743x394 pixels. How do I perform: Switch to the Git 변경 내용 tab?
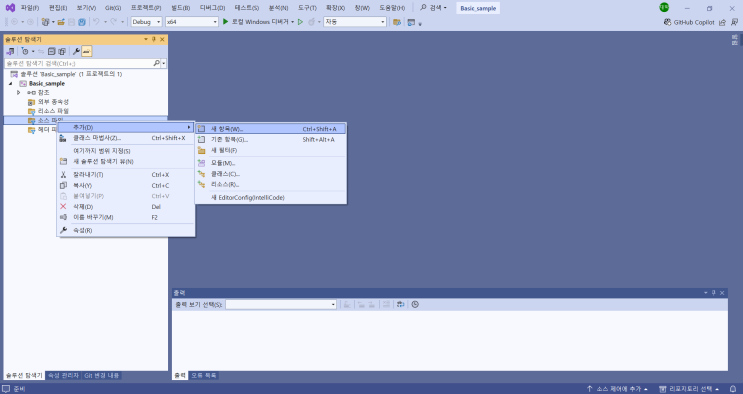(101, 376)
